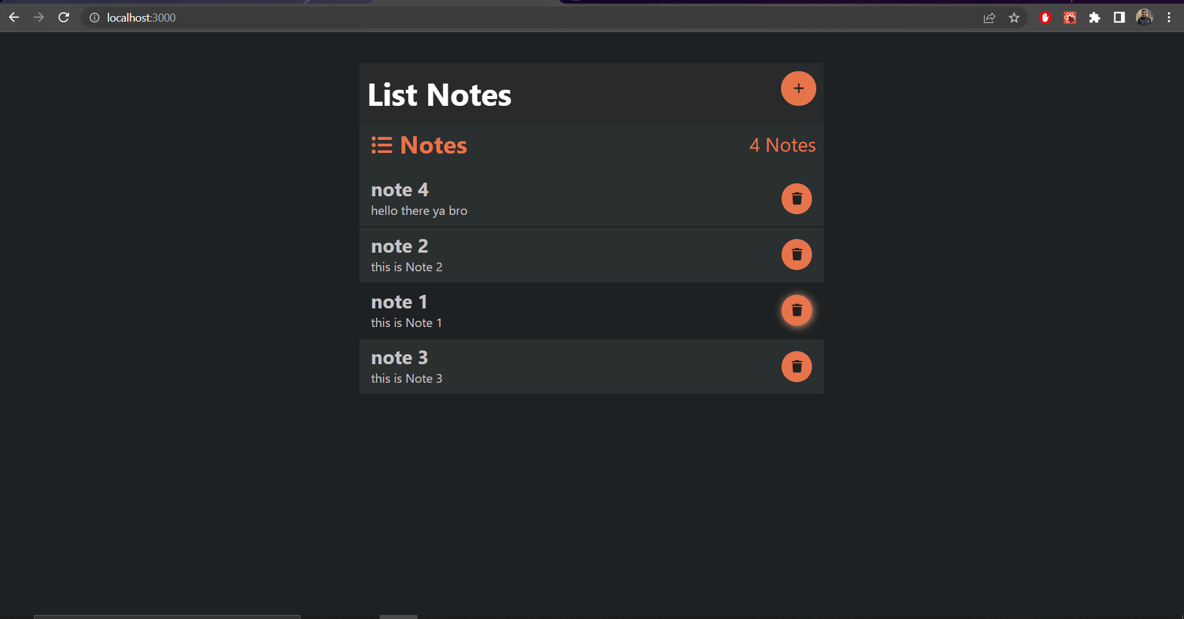Add a new note with the plus button
This screenshot has width=1184, height=619.
click(x=798, y=88)
